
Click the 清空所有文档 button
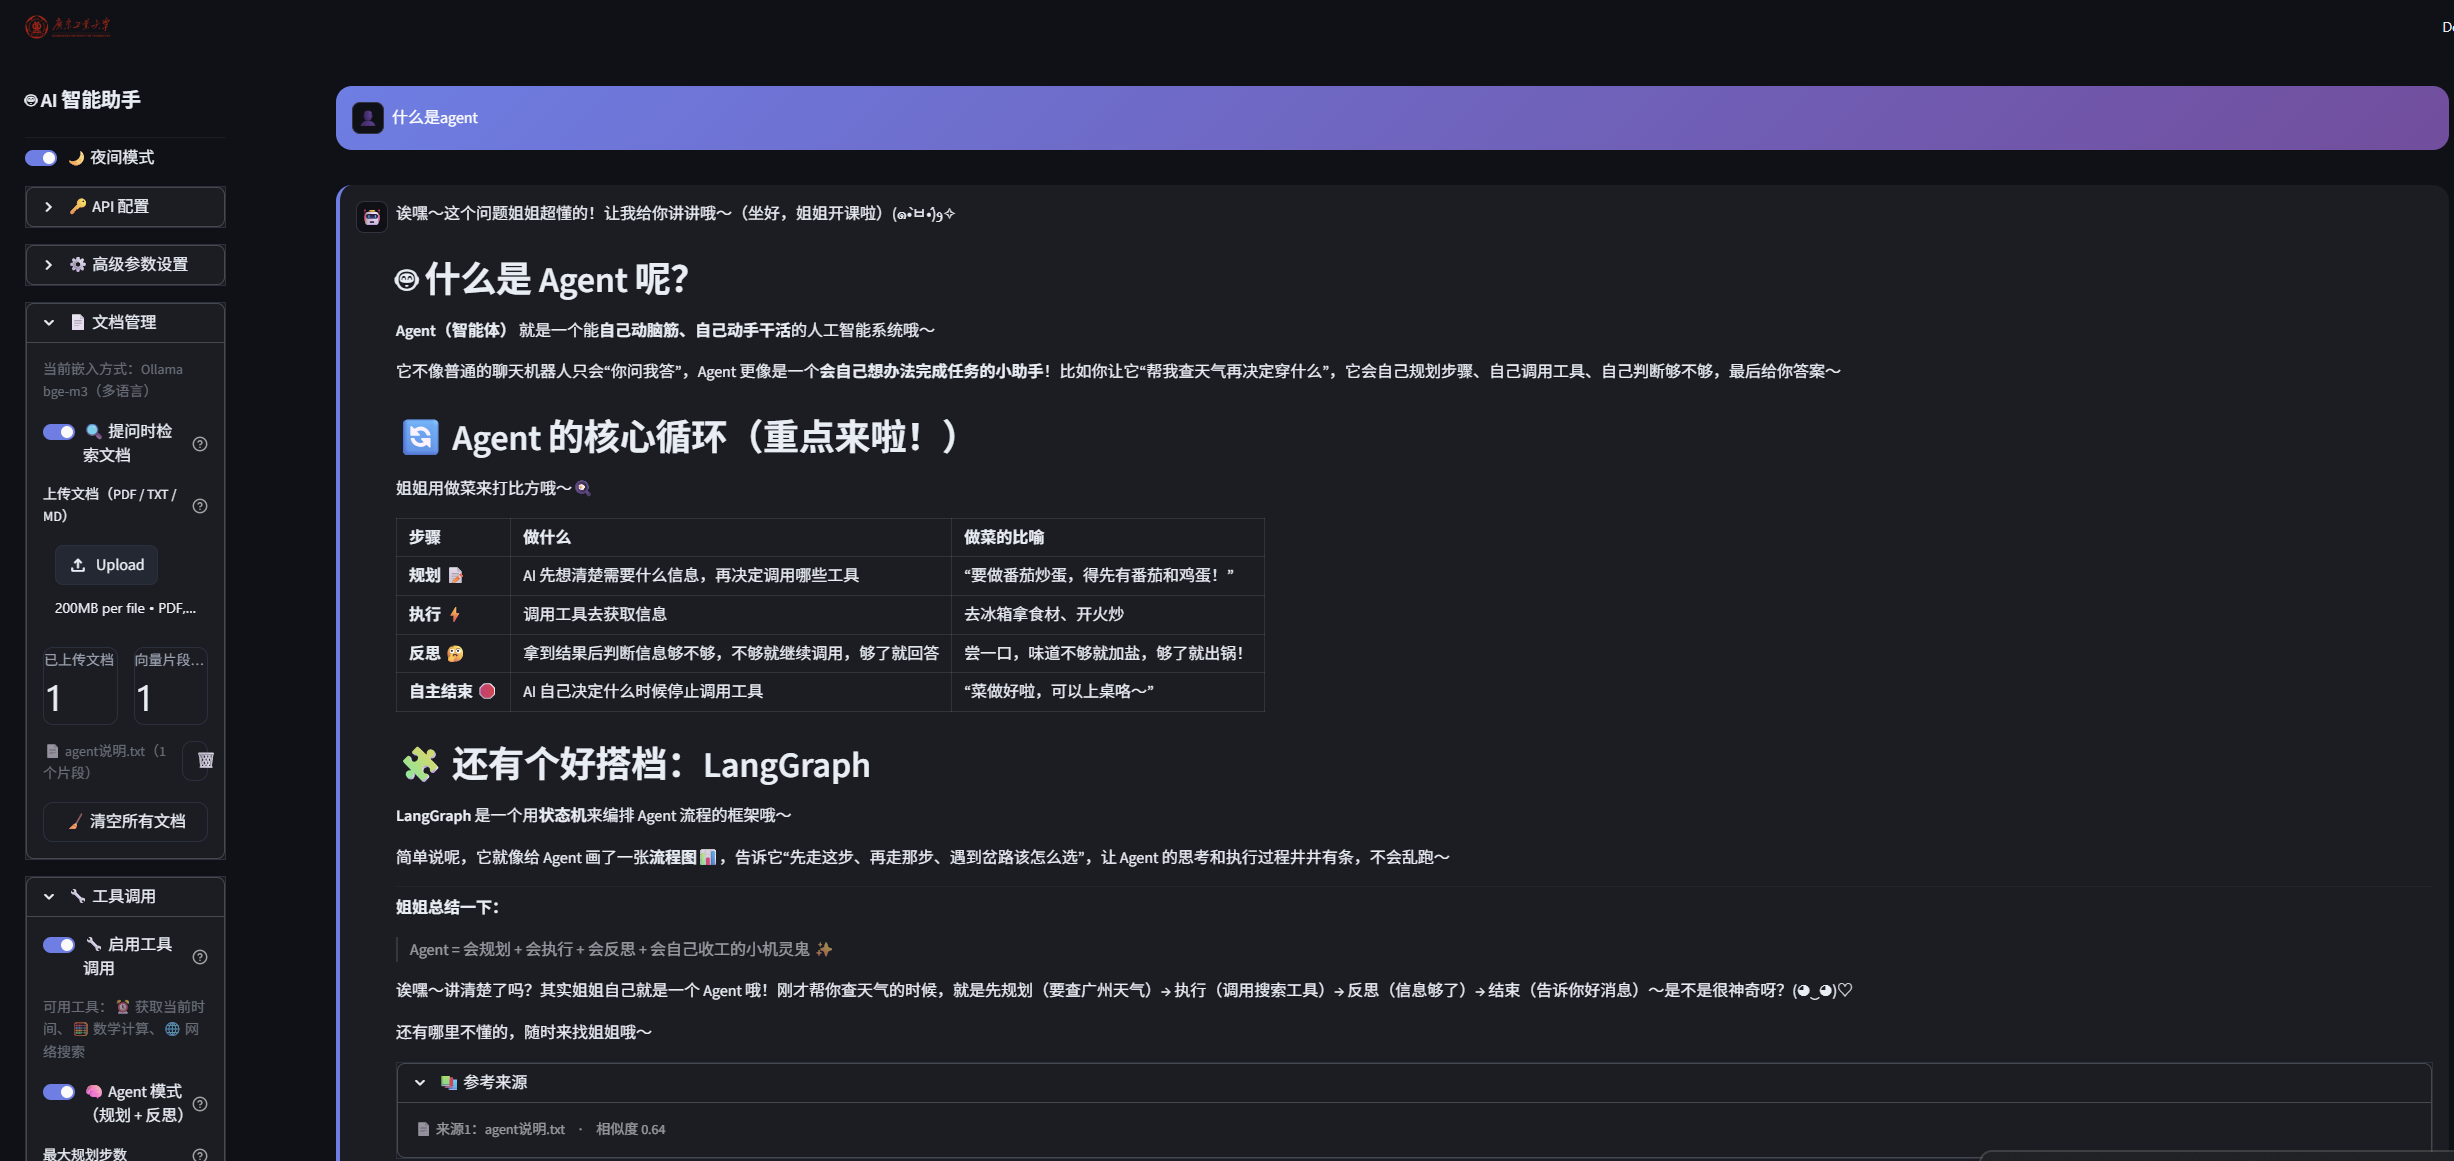click(125, 821)
